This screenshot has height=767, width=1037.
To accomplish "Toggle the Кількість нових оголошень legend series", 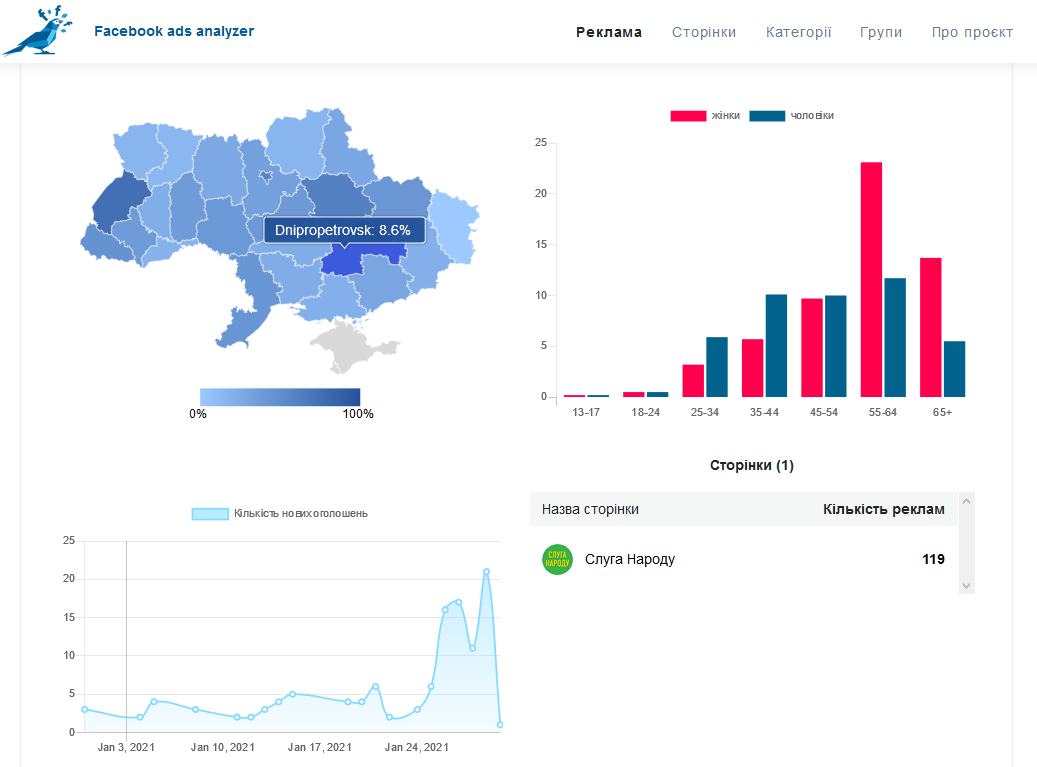I will click(x=280, y=514).
